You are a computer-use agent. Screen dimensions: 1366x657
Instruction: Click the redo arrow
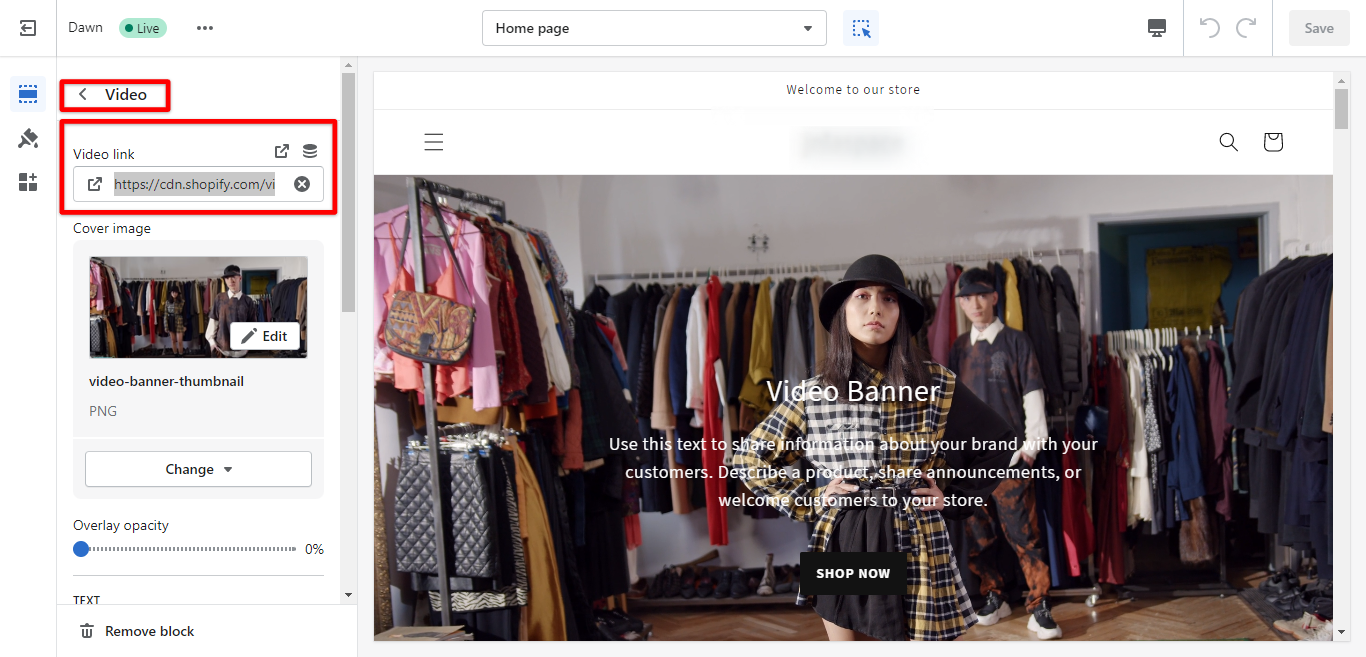pos(1246,28)
